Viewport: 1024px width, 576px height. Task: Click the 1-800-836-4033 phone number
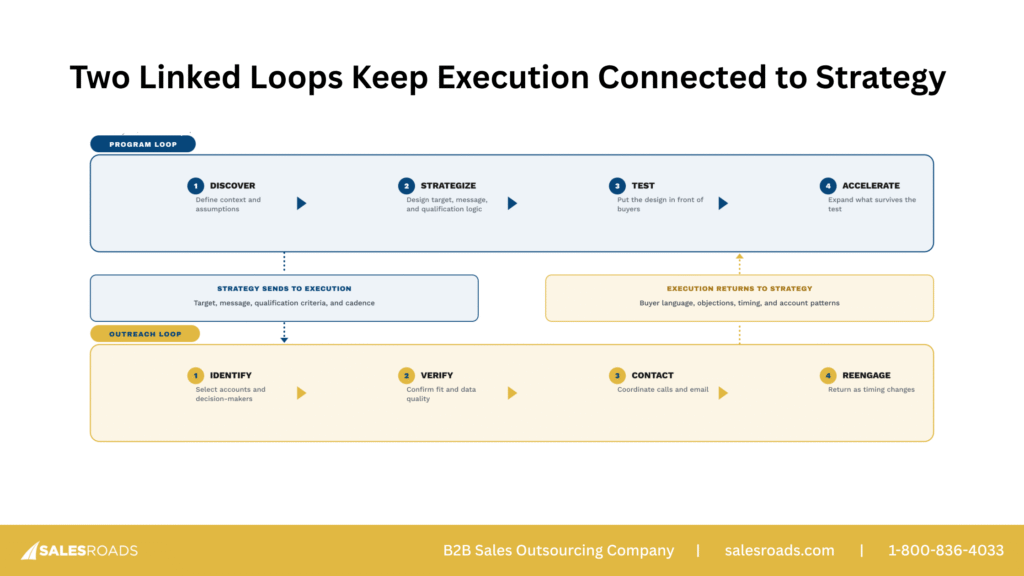[946, 551]
